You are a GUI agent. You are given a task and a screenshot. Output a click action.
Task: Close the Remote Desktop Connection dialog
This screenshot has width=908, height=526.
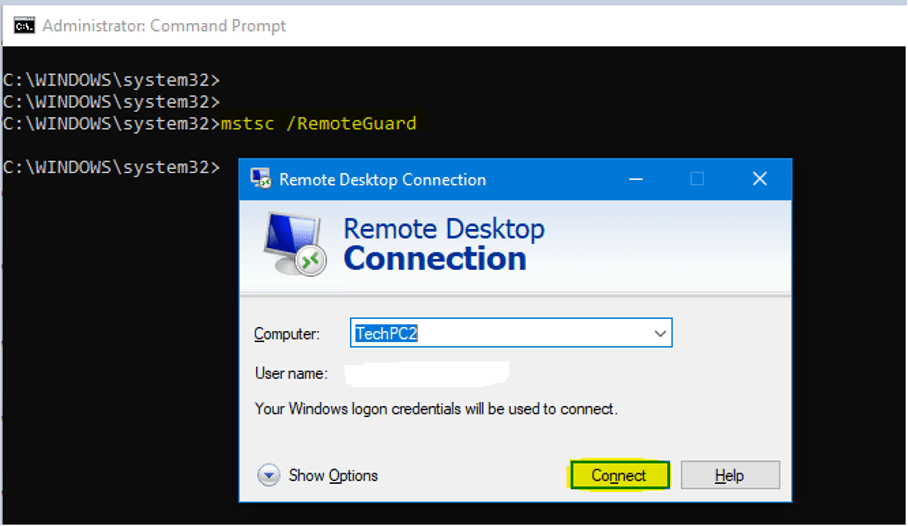coord(759,180)
